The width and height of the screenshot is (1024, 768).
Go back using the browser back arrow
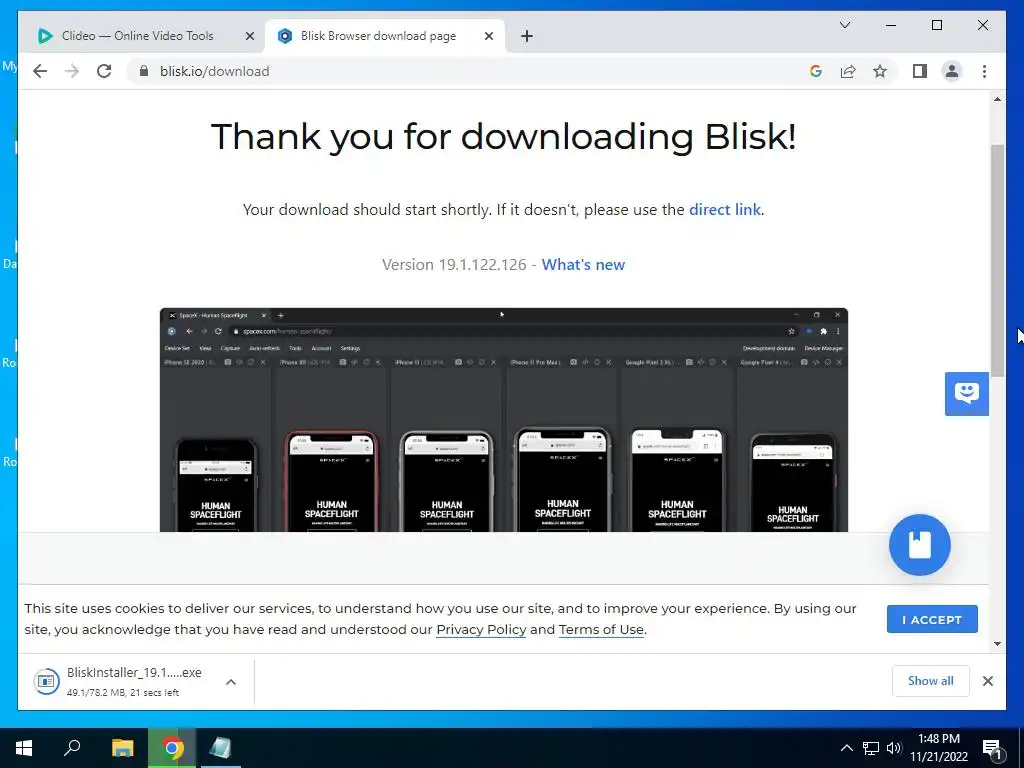pyautogui.click(x=40, y=71)
